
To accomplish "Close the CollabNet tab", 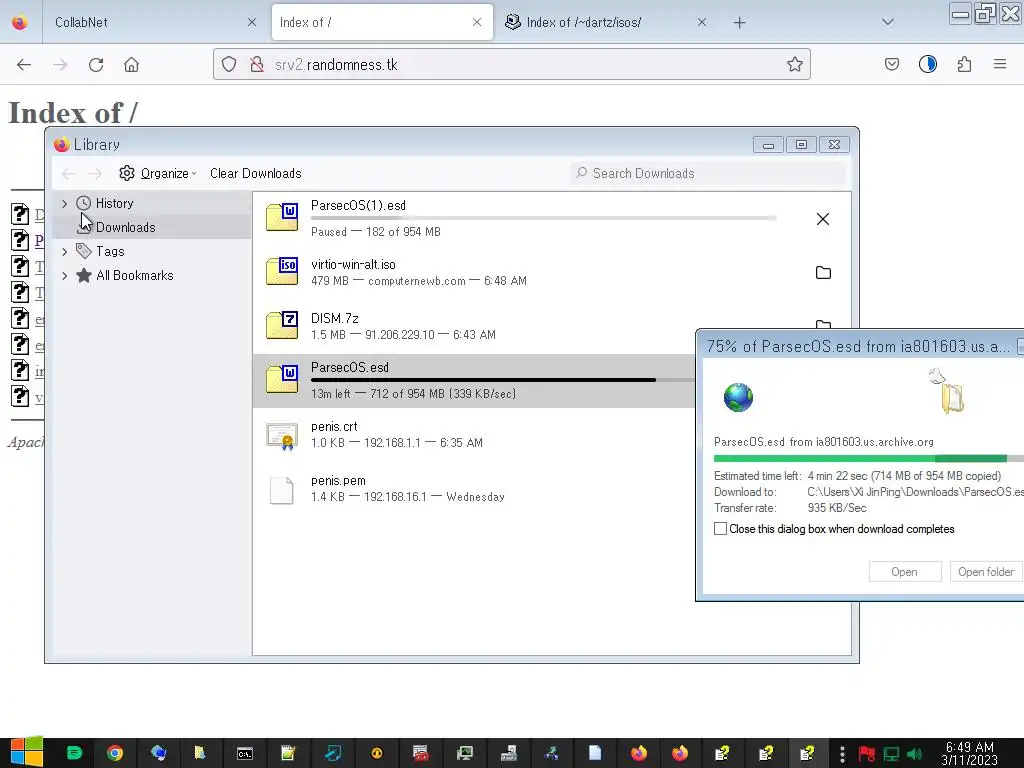I will pos(252,22).
